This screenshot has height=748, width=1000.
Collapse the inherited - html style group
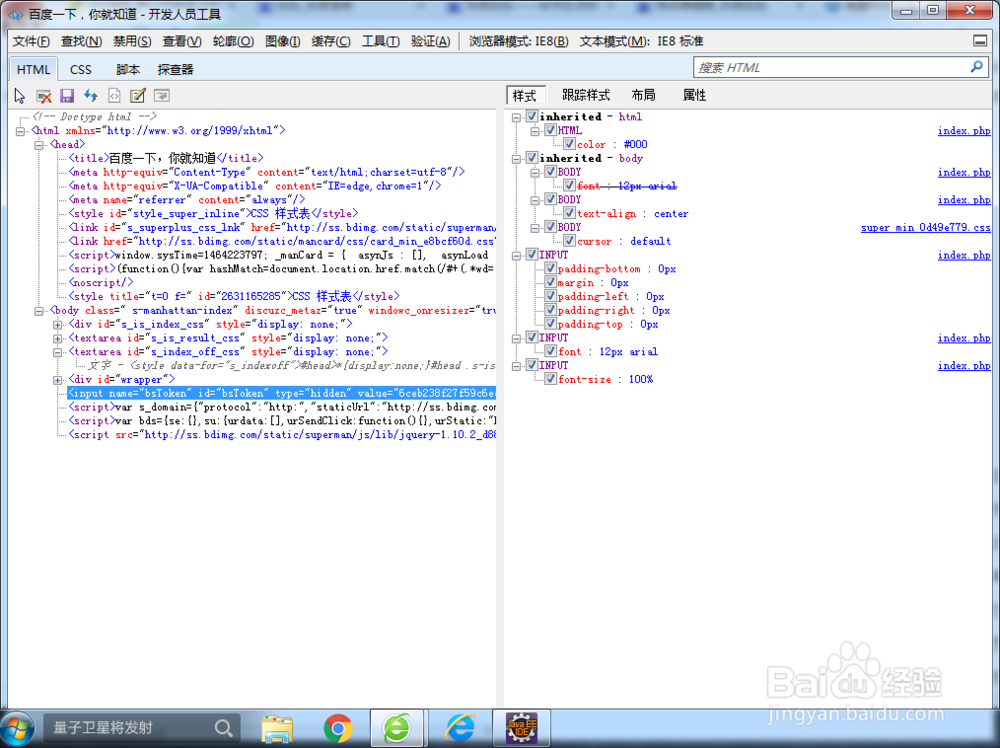(517, 117)
